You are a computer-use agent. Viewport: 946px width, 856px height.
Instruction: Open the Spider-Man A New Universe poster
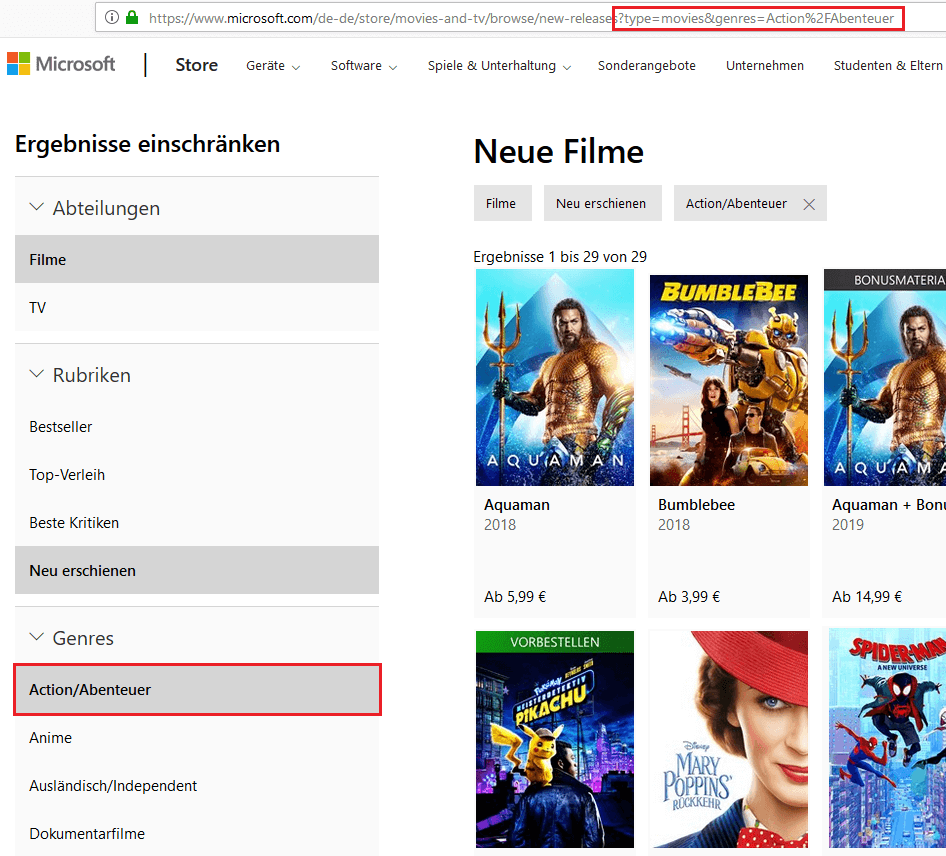pyautogui.click(x=887, y=738)
